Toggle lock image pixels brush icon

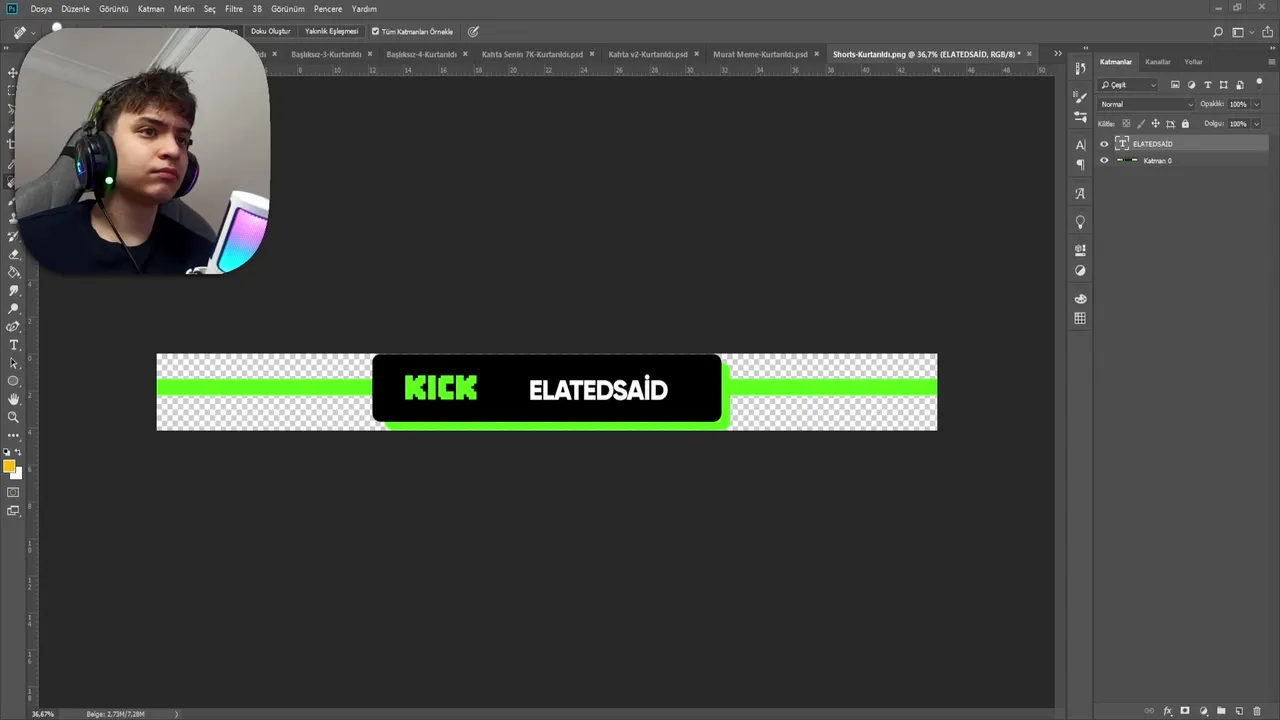coord(1141,123)
